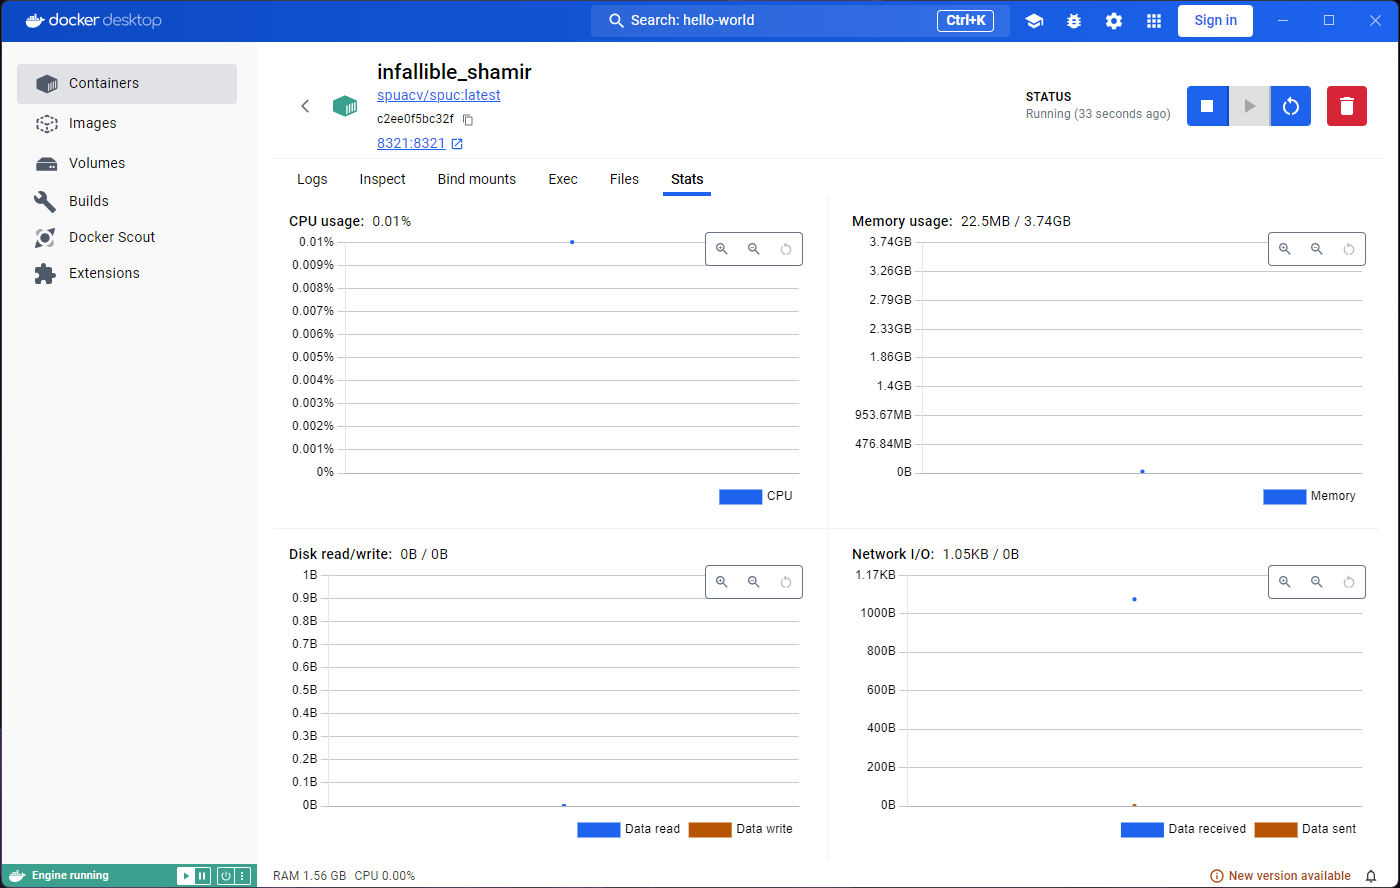Click the RAM 1.56 GB status text
Image resolution: width=1400 pixels, height=888 pixels.
point(310,876)
